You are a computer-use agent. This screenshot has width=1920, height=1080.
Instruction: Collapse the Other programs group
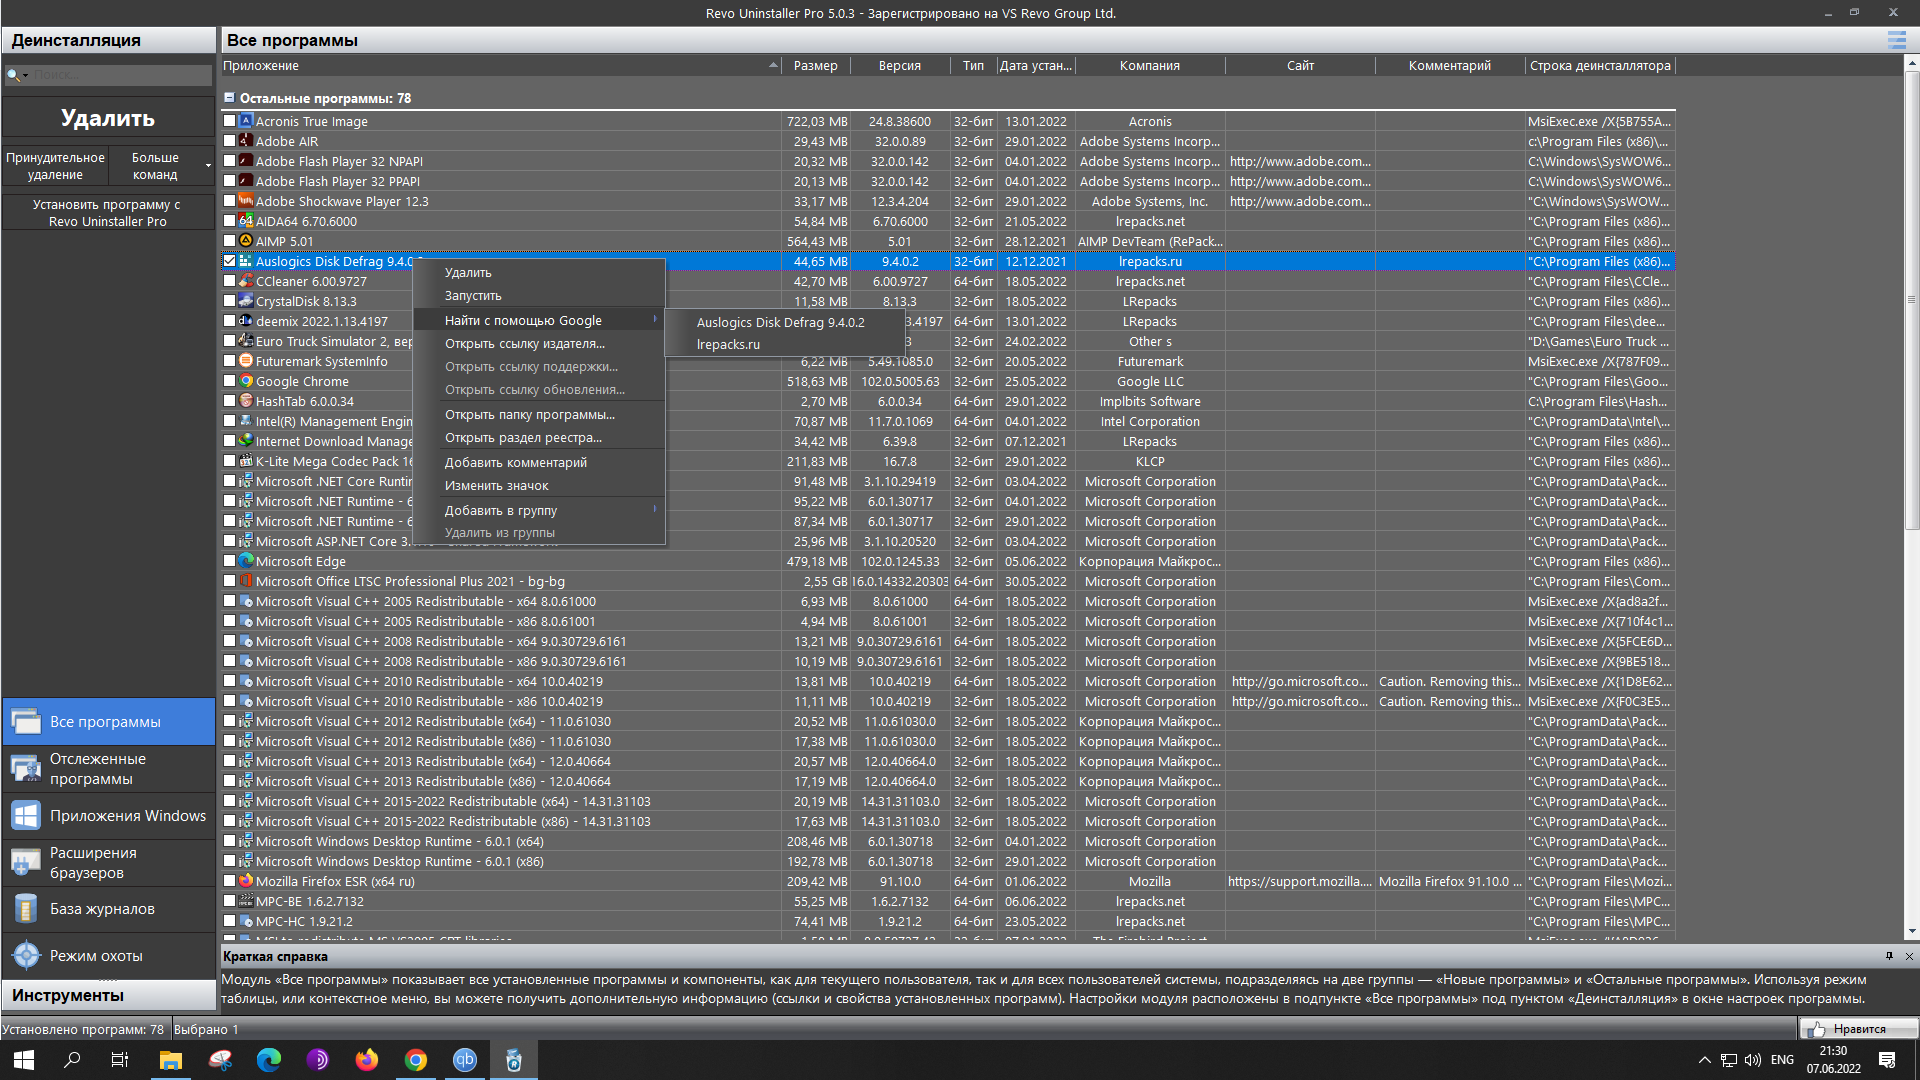point(229,98)
